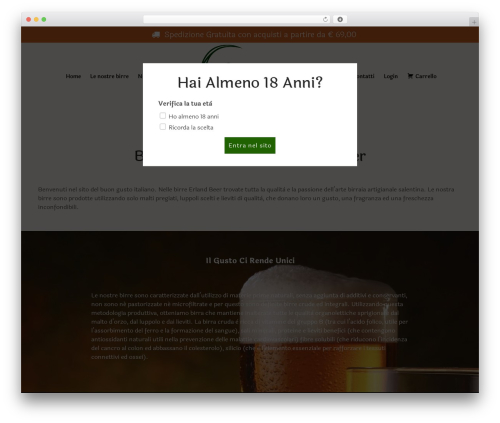This screenshot has width=500, height=423.
Task: Check the 'Ho almeno 18 anni' checkbox
Action: click(163, 116)
